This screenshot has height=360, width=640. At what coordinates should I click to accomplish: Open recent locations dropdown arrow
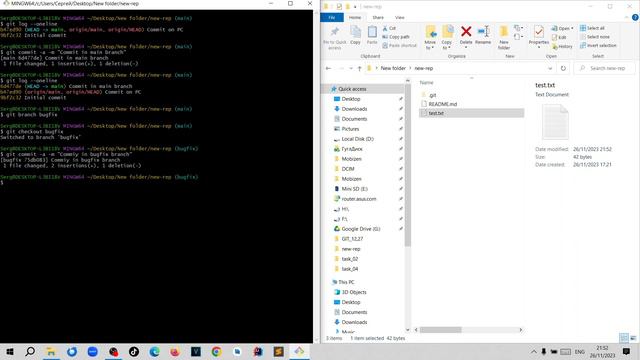(351, 68)
